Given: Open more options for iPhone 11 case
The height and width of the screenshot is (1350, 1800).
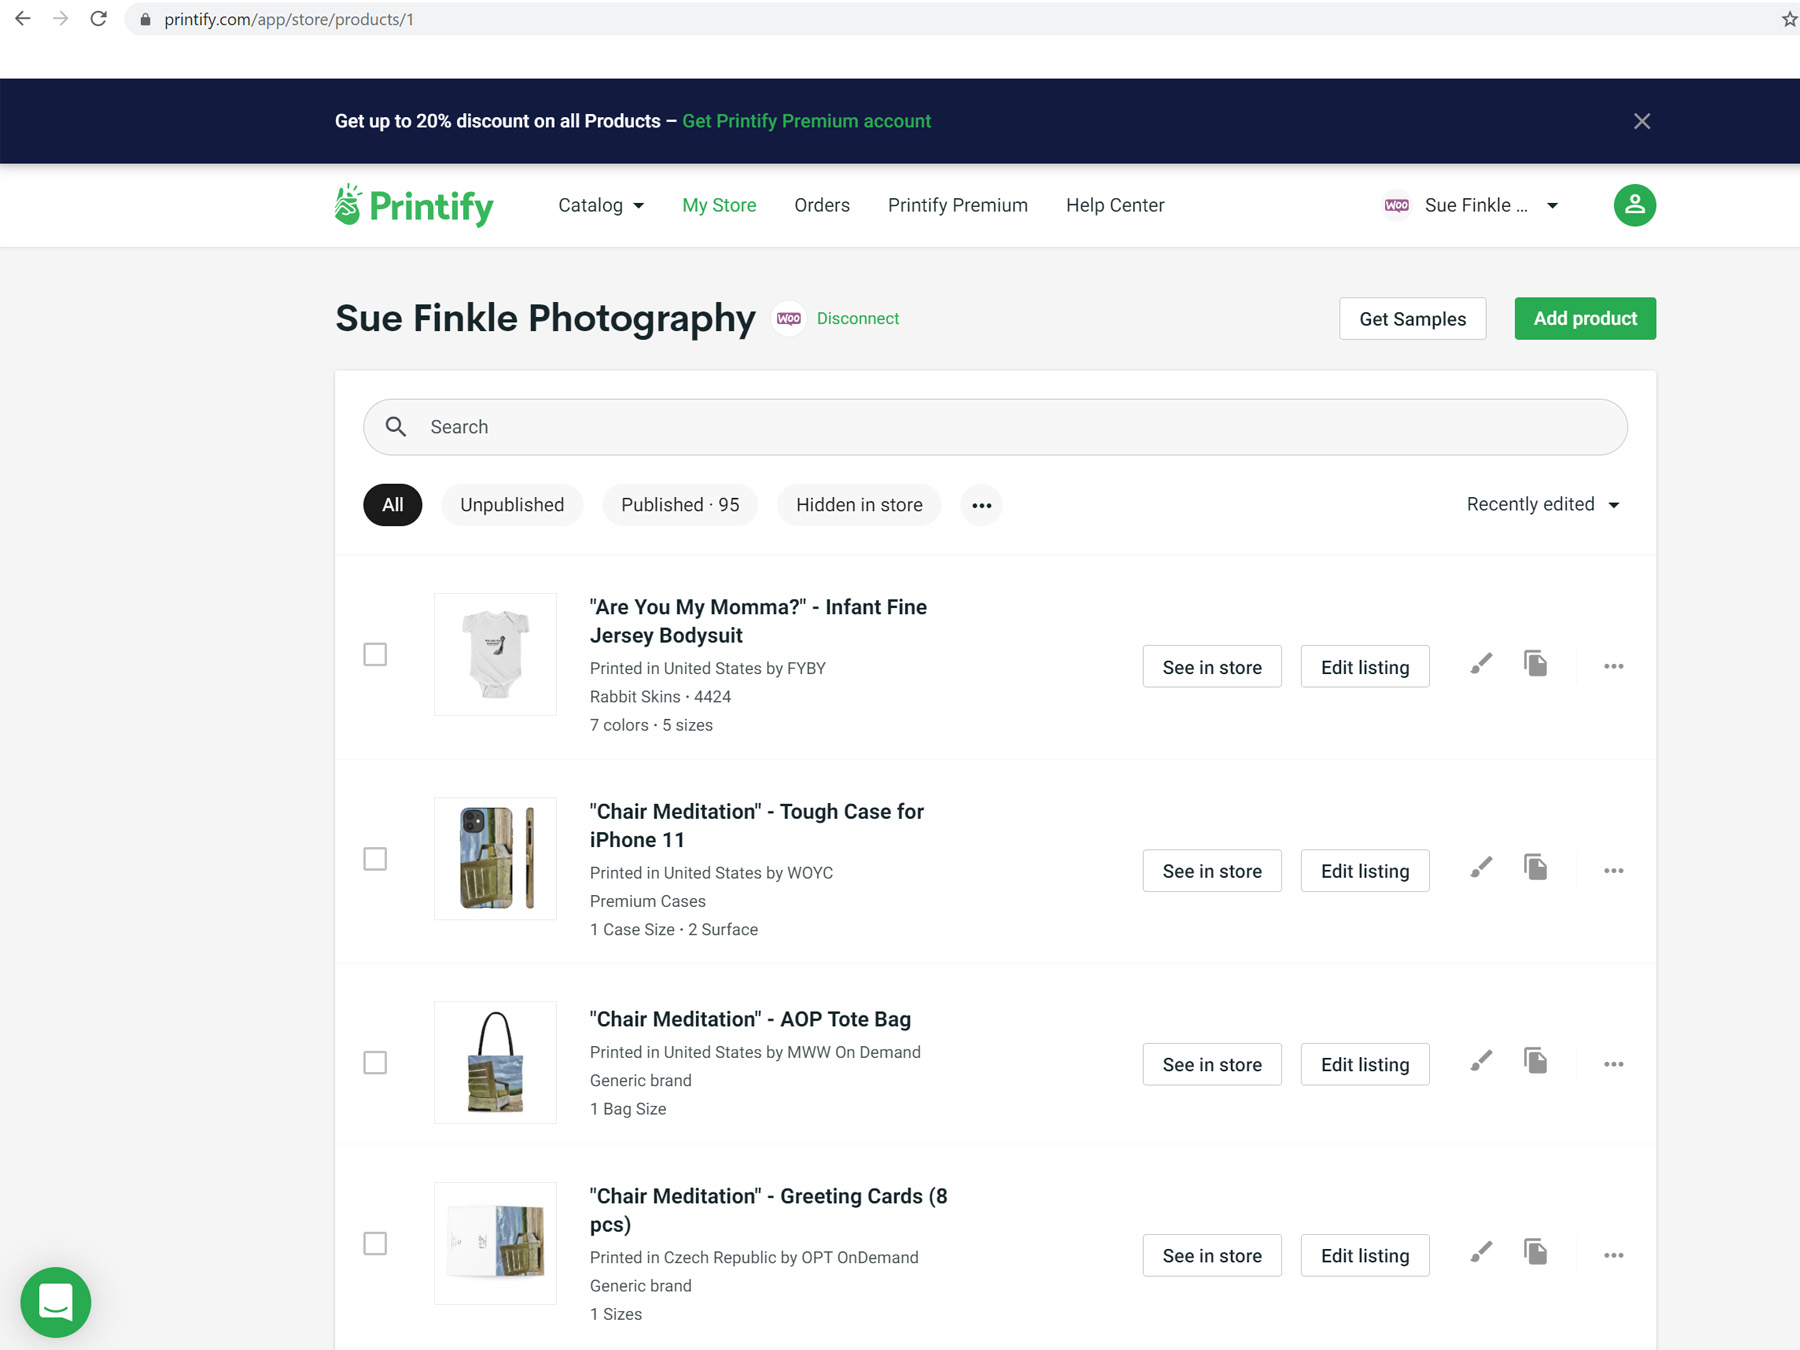Looking at the screenshot, I should click(1613, 870).
